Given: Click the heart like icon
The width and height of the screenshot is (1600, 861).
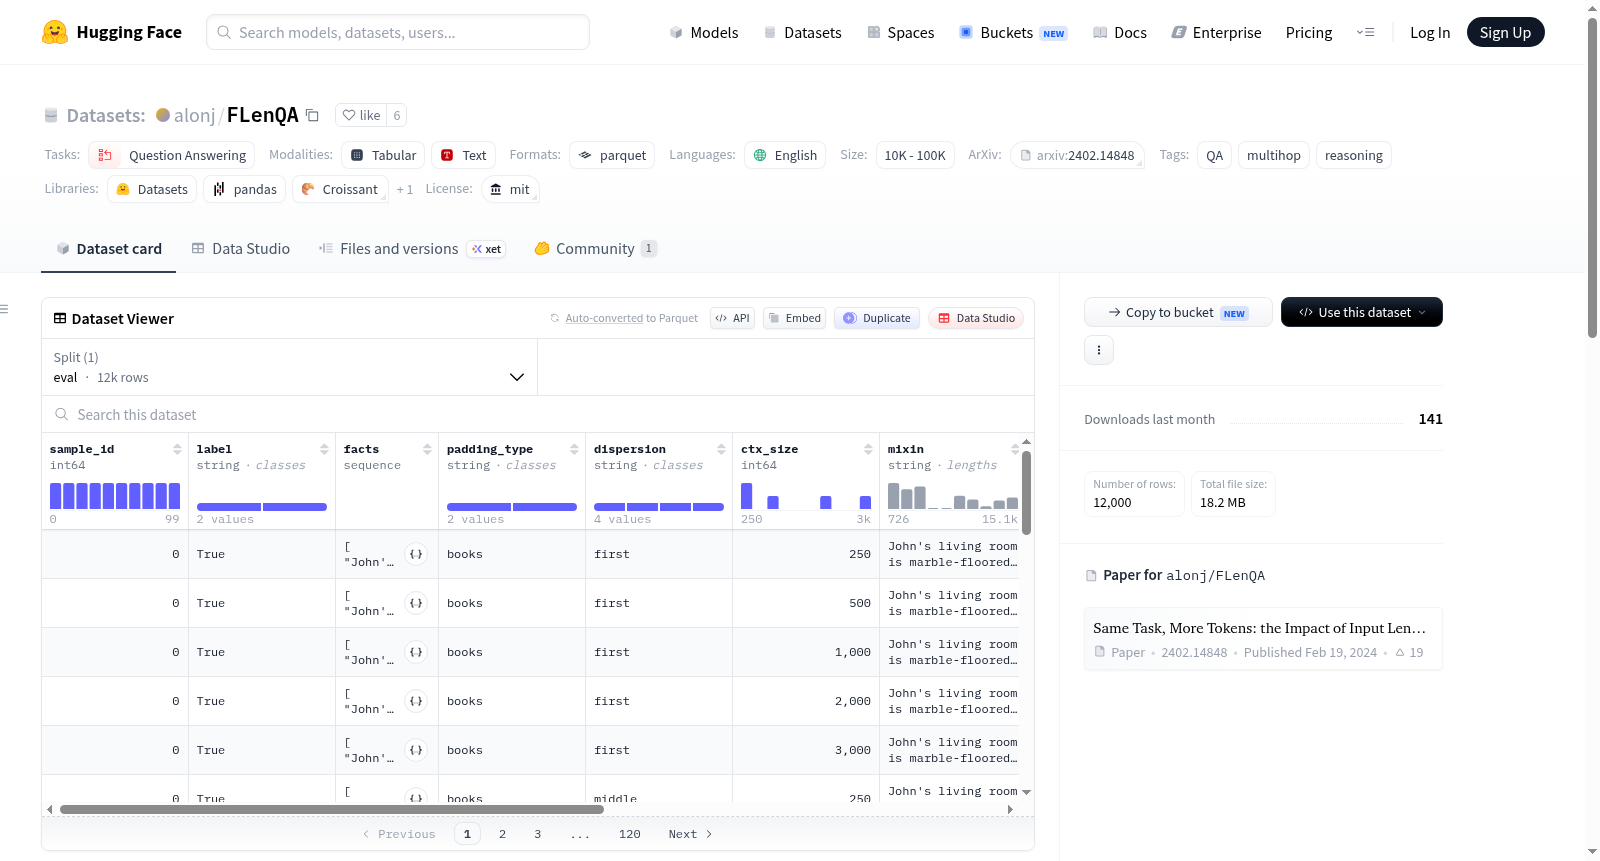Looking at the screenshot, I should pyautogui.click(x=349, y=115).
